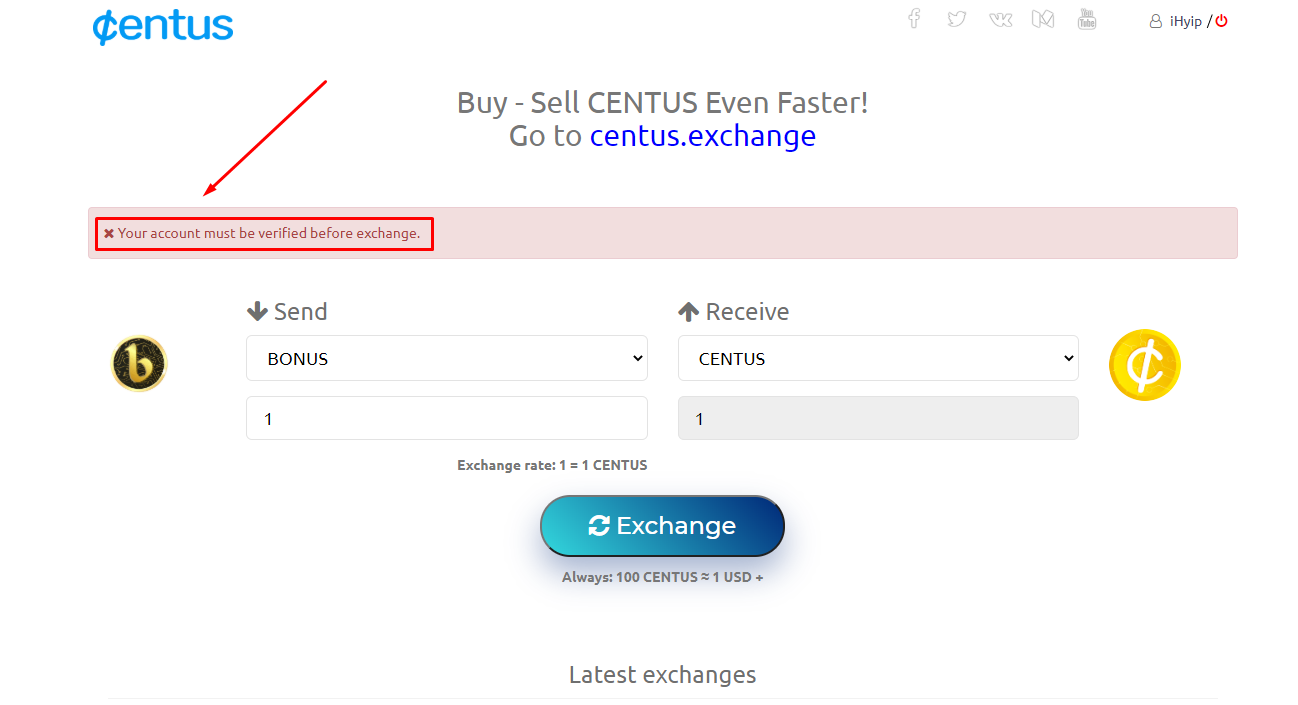Follow the centus.exchange link
Screen dimensions: 1298x705
point(702,136)
